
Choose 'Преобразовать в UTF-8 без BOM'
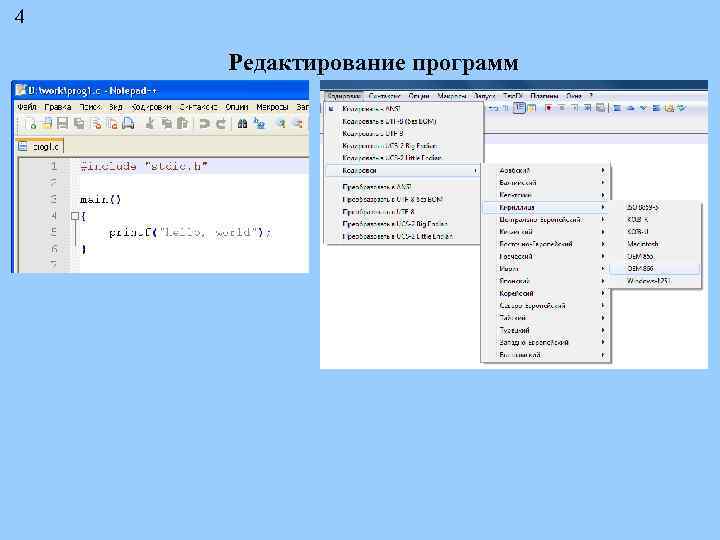click(x=404, y=199)
